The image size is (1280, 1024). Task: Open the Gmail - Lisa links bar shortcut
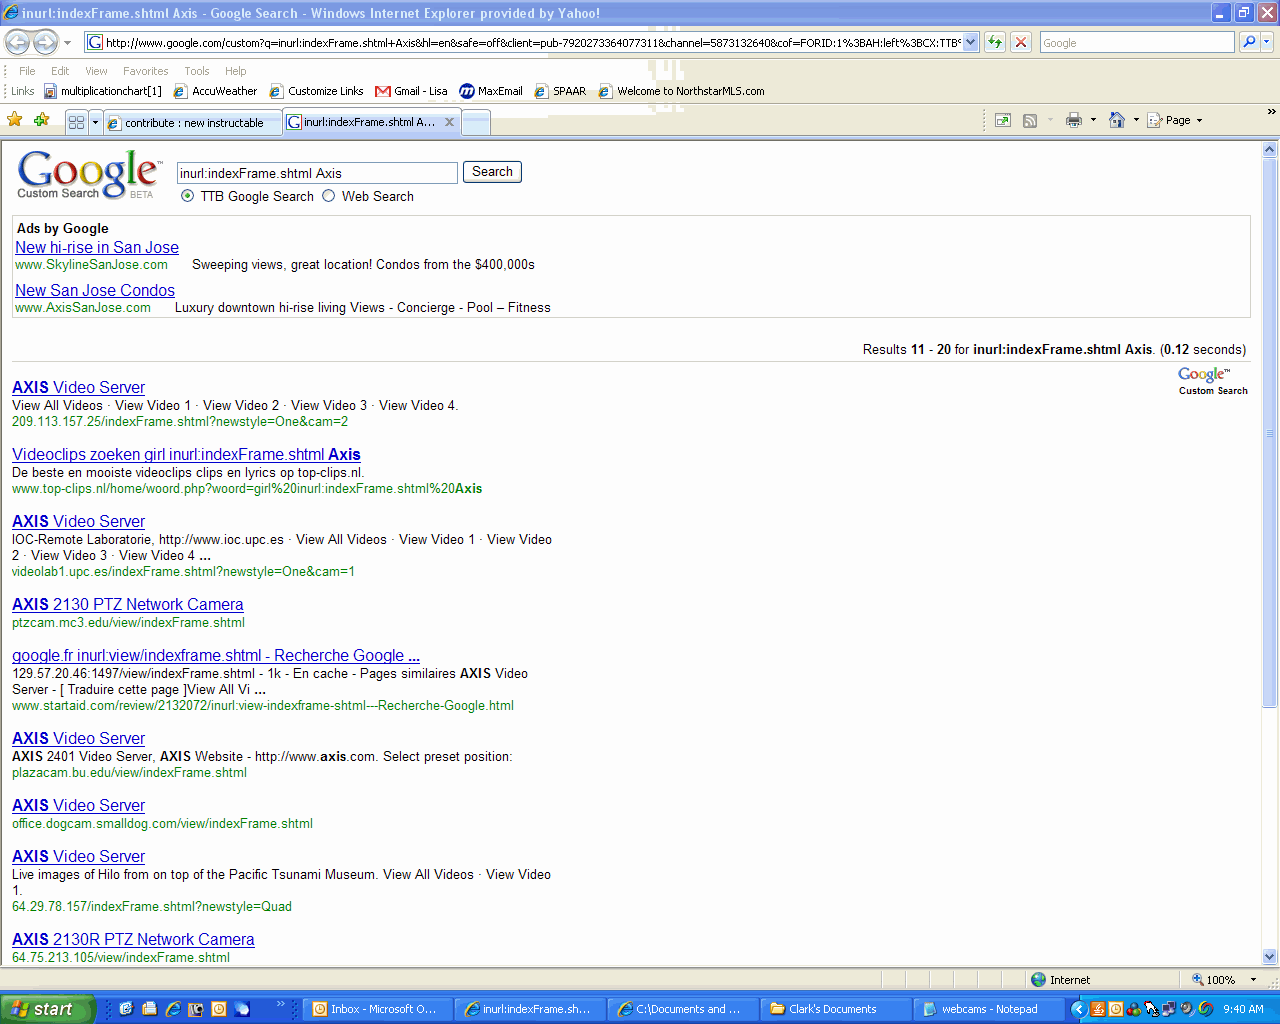coord(412,91)
